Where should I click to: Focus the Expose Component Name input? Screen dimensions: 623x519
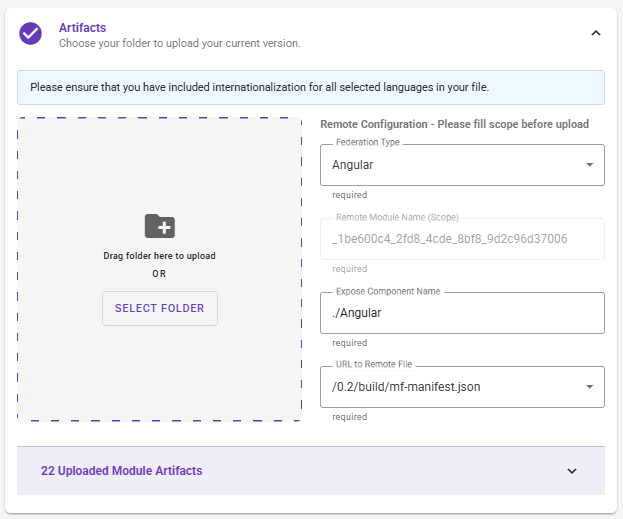tap(462, 313)
